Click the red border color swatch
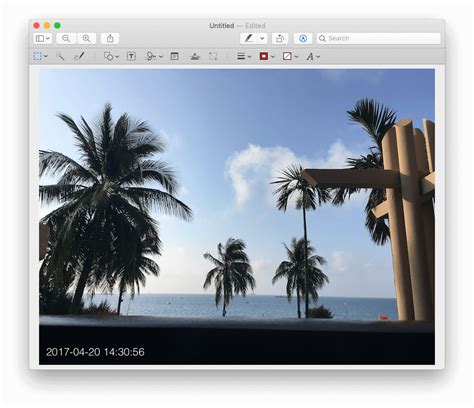The height and width of the screenshot is (408, 474). 264,56
